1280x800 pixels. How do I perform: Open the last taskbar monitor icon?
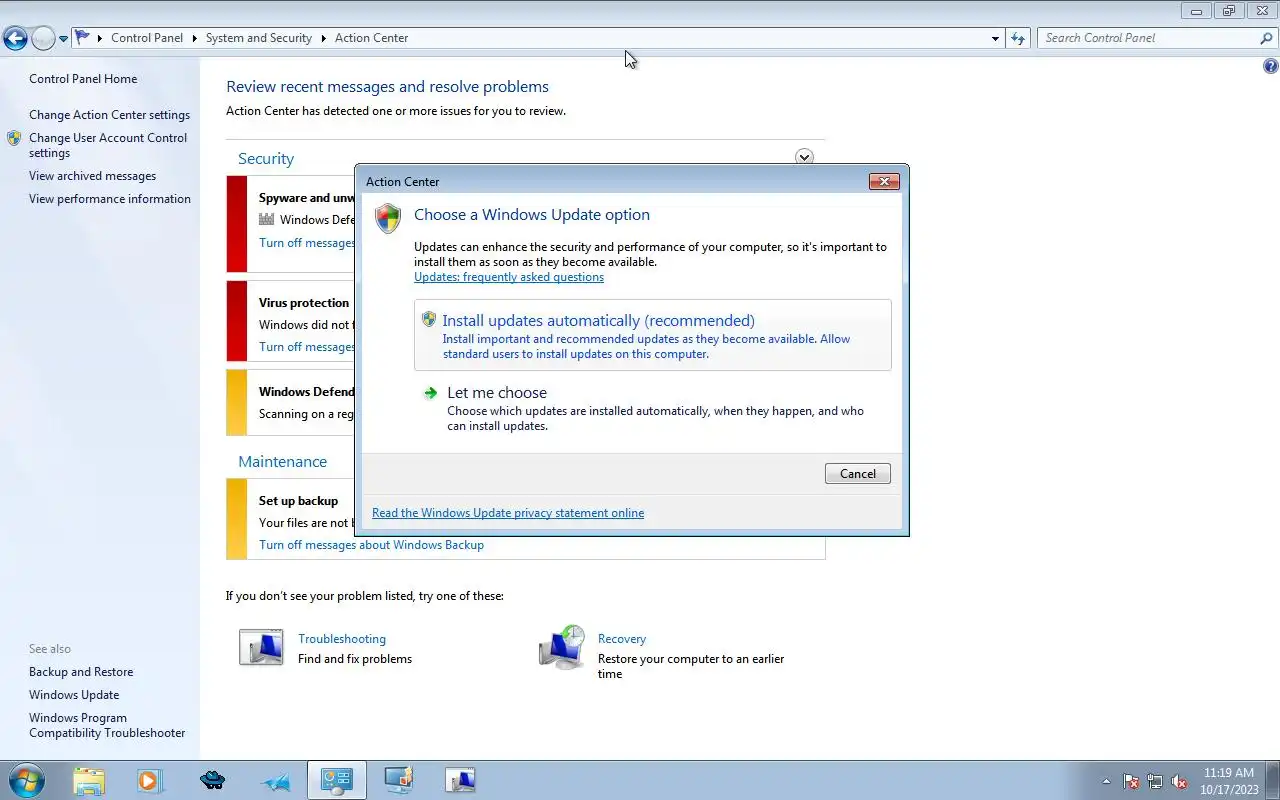click(460, 780)
